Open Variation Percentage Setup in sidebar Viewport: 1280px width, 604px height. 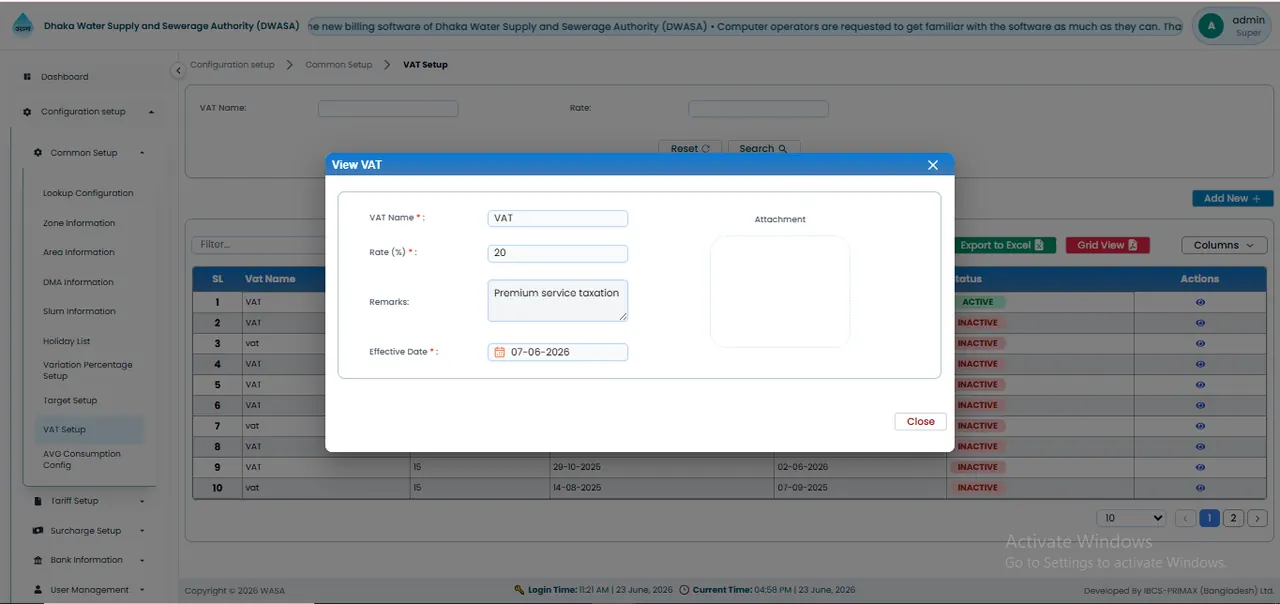(87, 370)
